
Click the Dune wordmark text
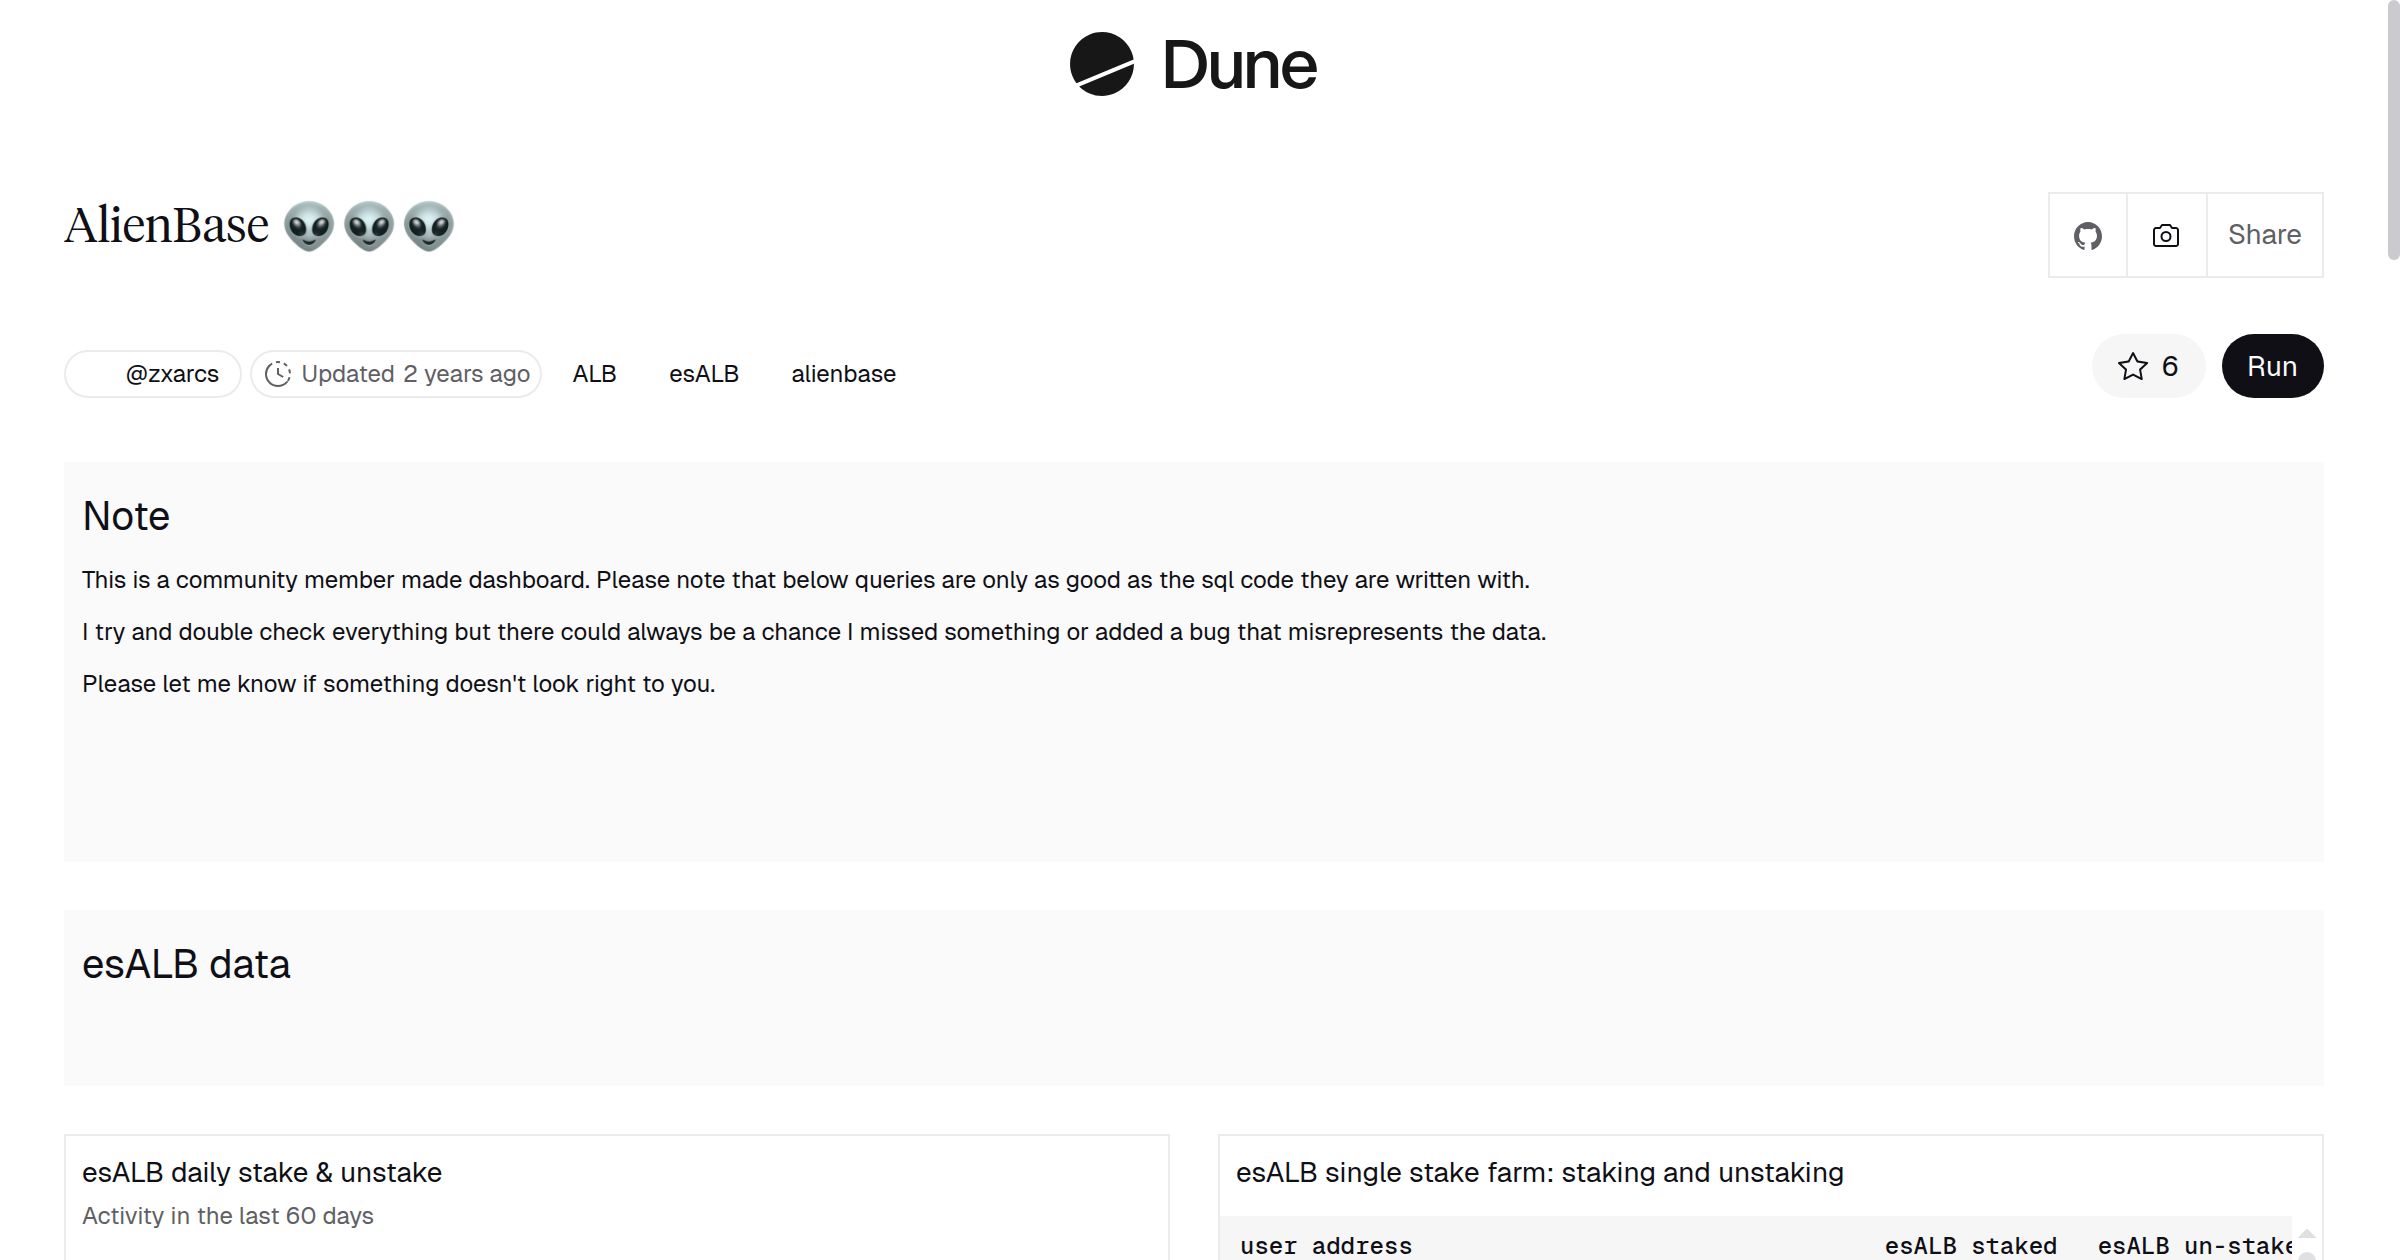point(1239,66)
